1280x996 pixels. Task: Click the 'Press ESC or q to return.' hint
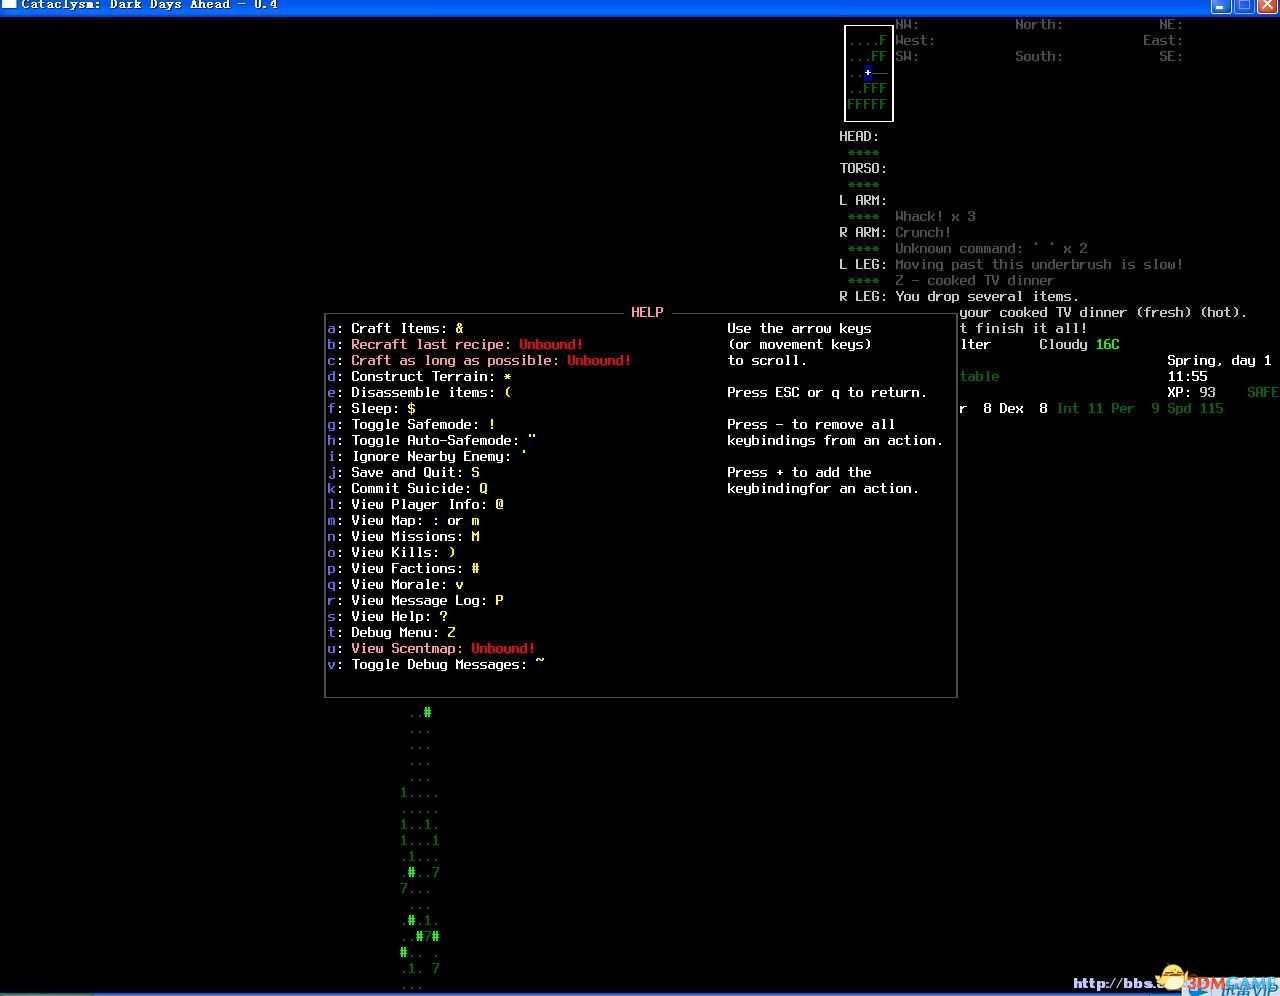click(x=827, y=392)
